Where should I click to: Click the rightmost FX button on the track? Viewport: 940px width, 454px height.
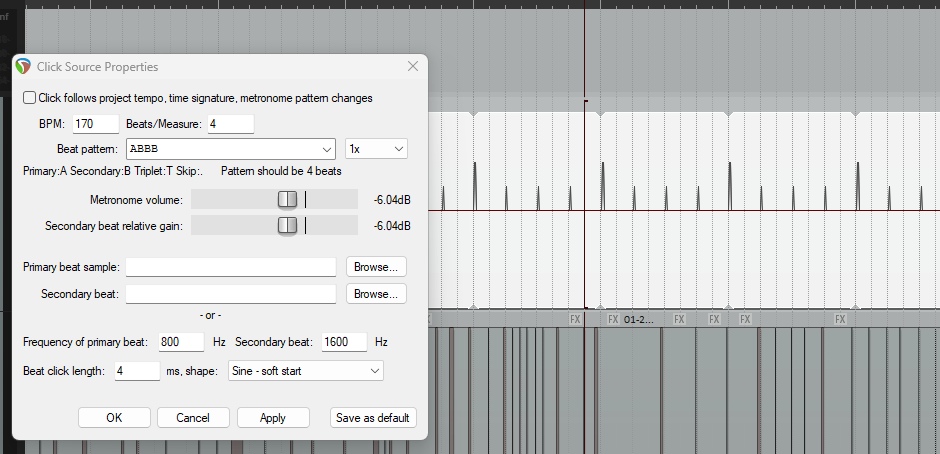coord(840,320)
